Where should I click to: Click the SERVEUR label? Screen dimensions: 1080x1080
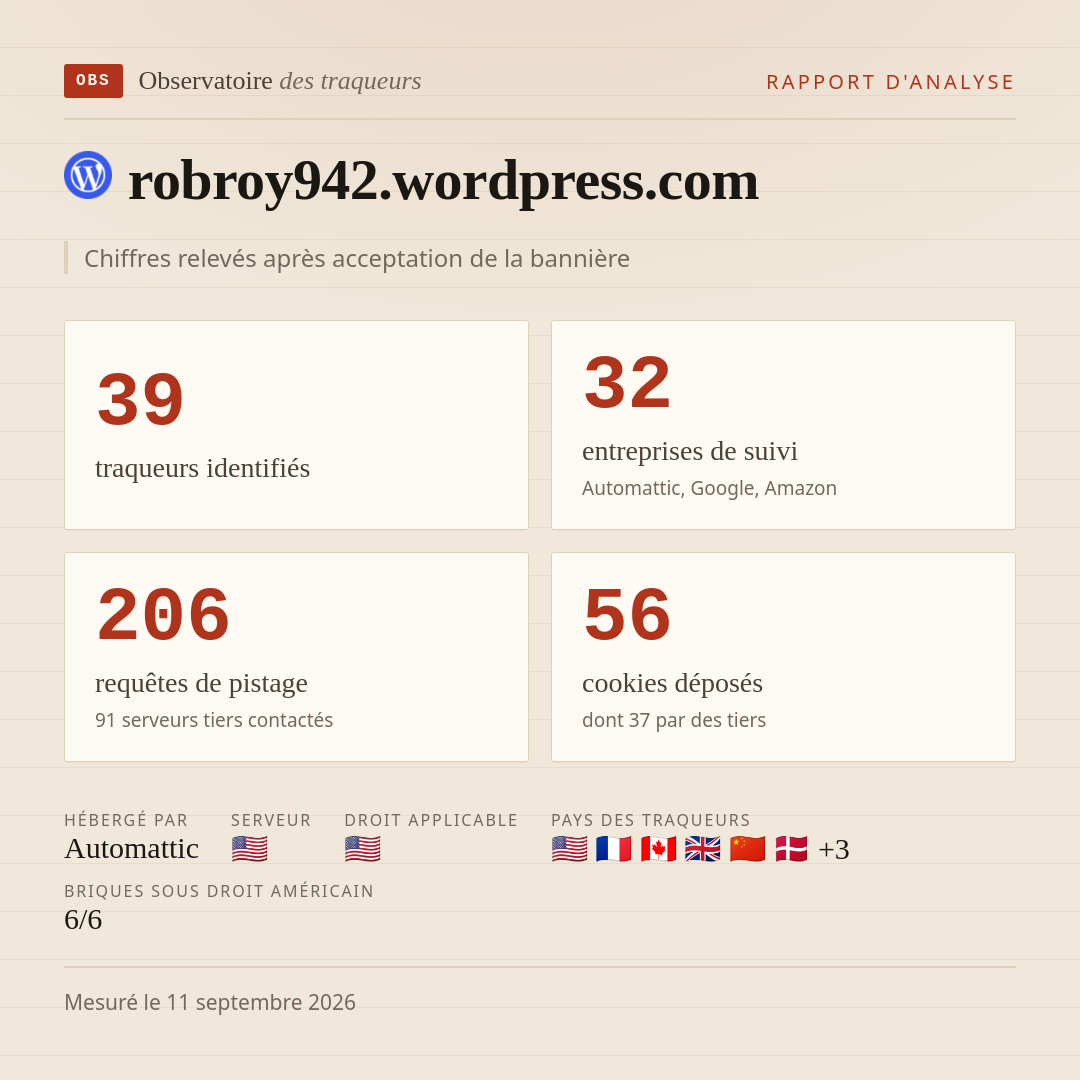[271, 820]
